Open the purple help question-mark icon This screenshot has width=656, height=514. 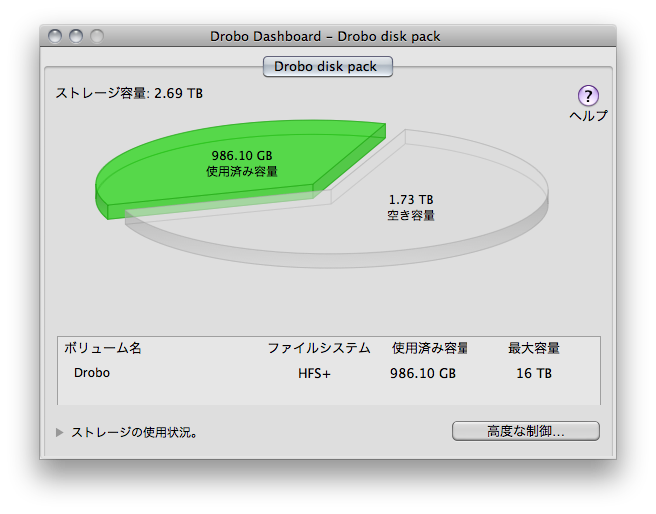588,96
